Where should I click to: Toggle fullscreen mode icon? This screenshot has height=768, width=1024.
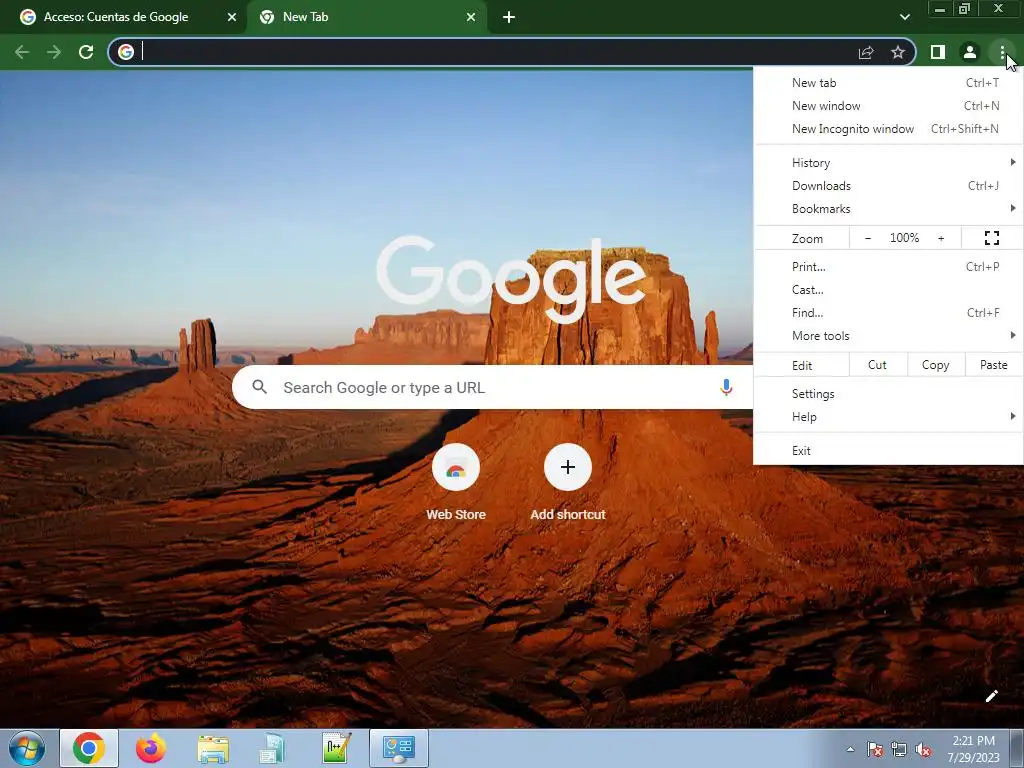991,238
